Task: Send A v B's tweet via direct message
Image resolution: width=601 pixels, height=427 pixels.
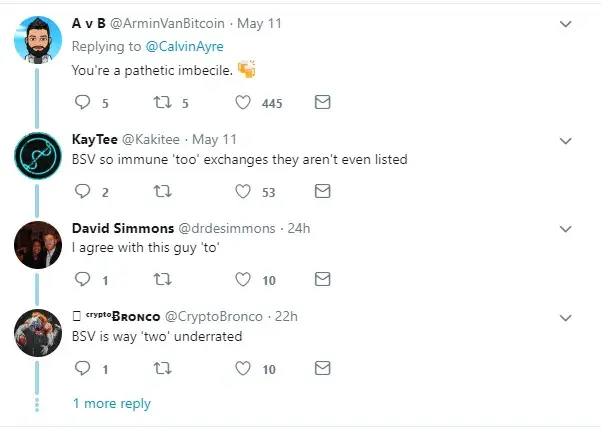Action: tap(322, 102)
